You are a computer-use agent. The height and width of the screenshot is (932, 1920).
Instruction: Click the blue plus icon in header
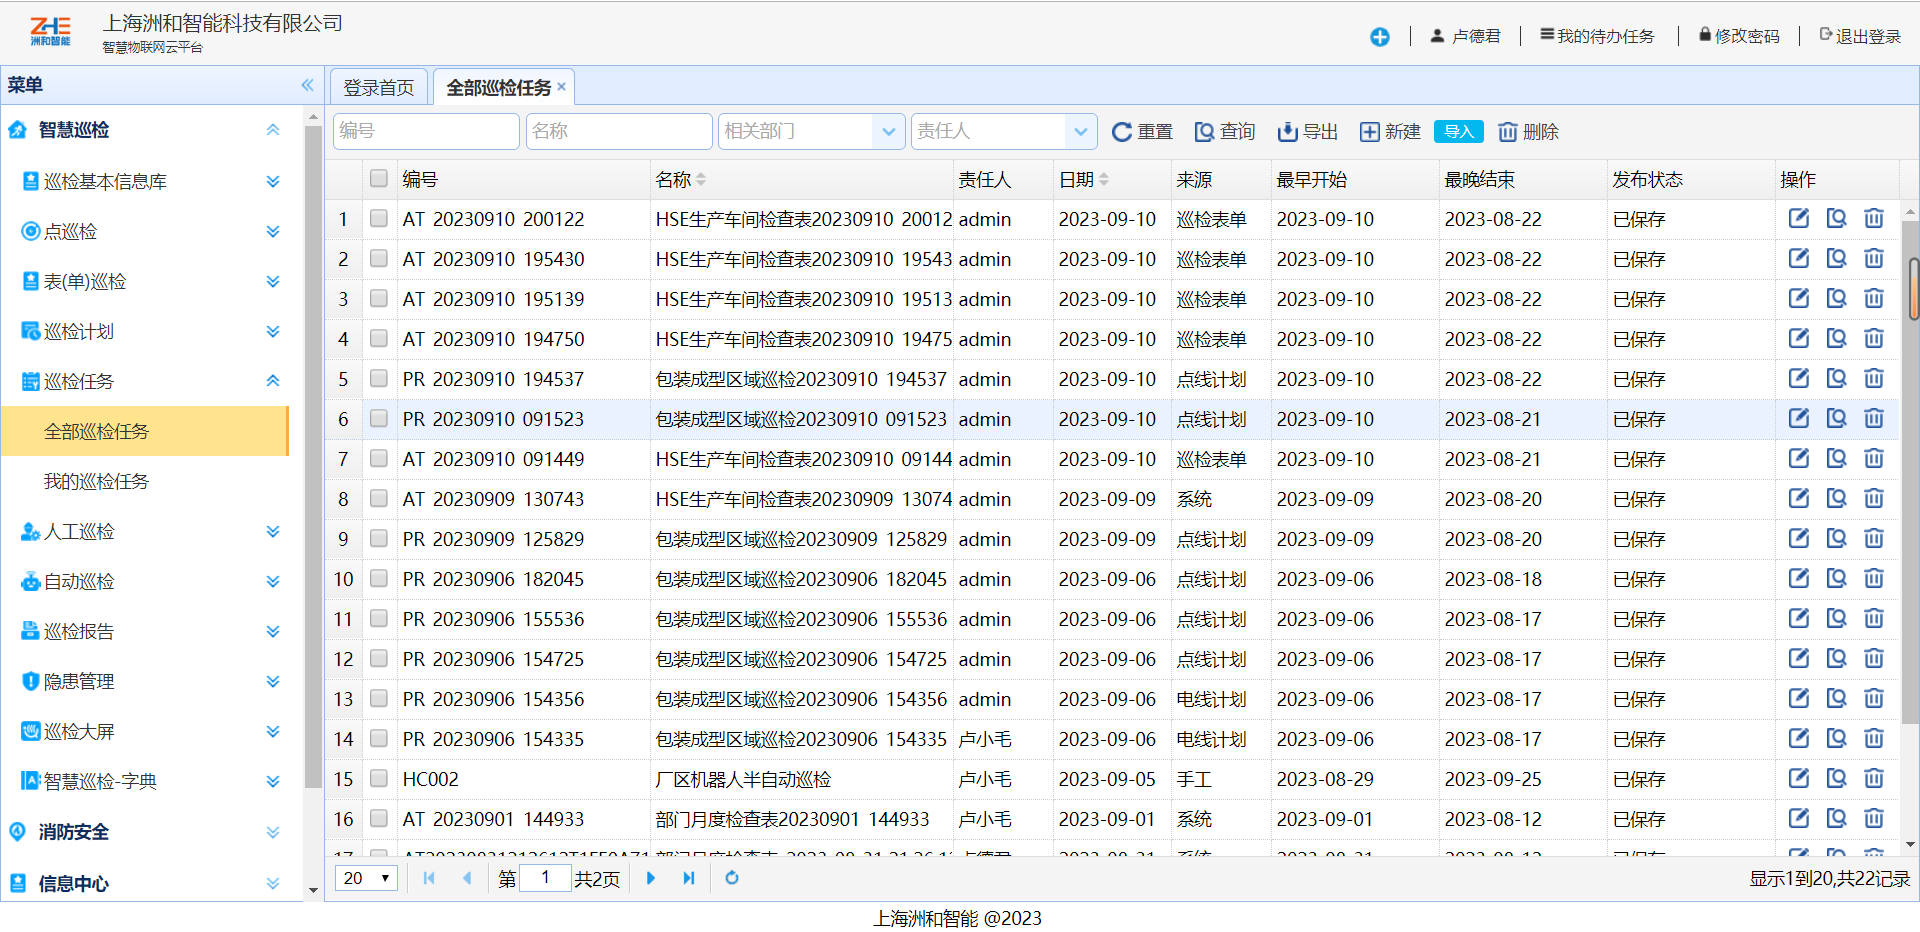[x=1379, y=37]
